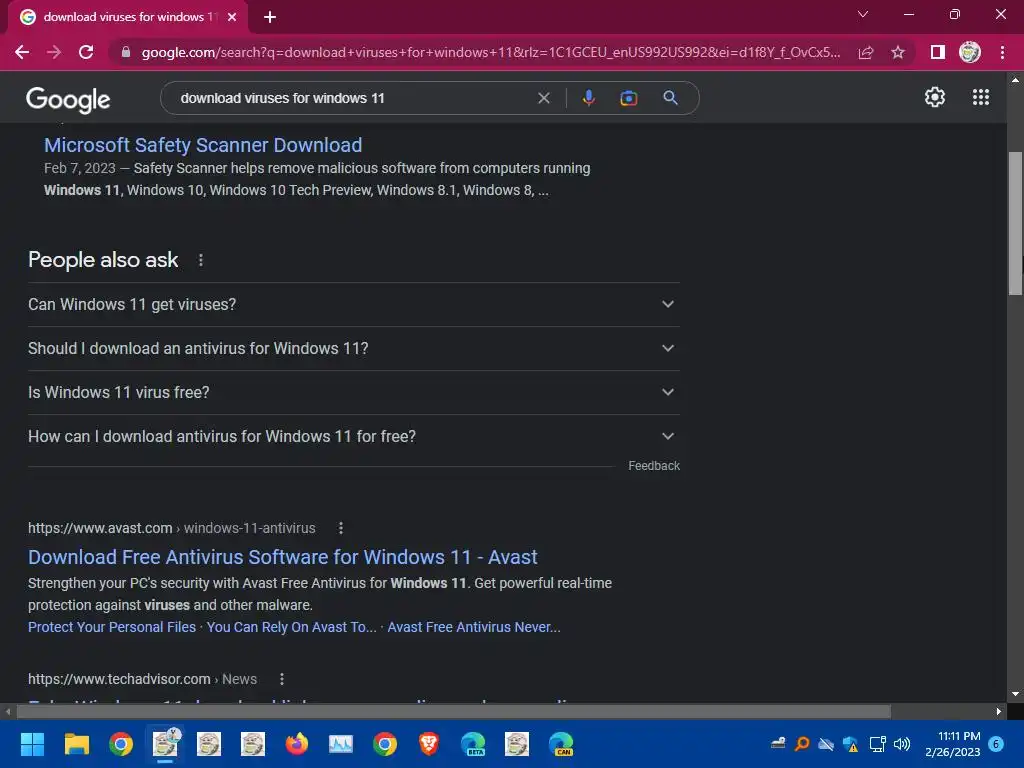Edit the Google search query field
Screen dimensions: 1024x768
click(x=353, y=98)
